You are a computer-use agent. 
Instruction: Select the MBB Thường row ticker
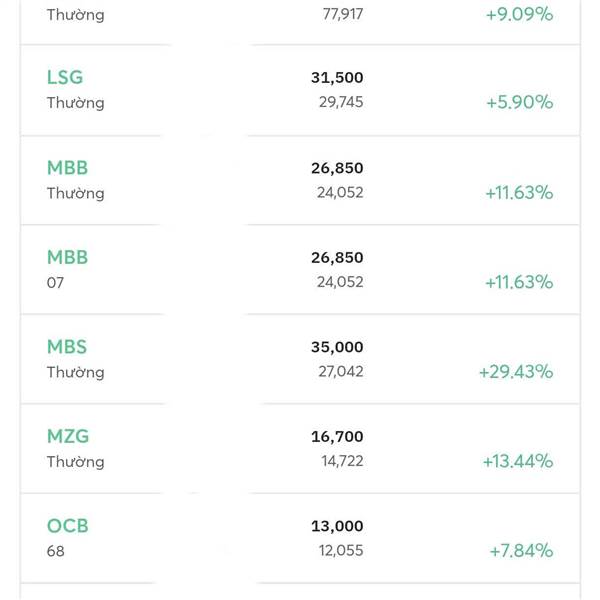pyautogui.click(x=67, y=168)
